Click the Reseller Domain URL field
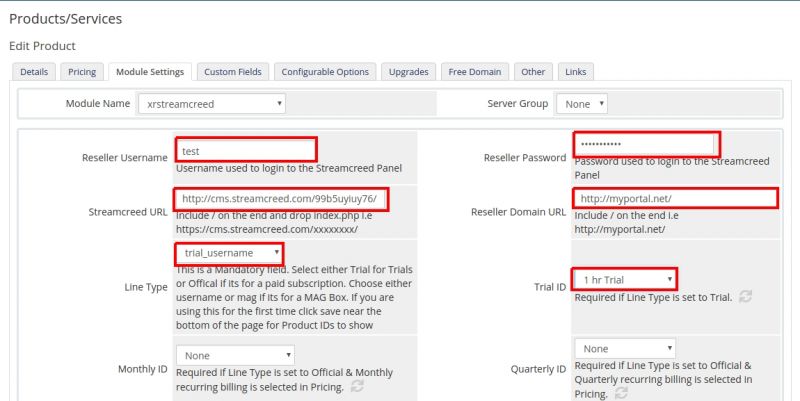The height and width of the screenshot is (401, 800). tap(676, 199)
